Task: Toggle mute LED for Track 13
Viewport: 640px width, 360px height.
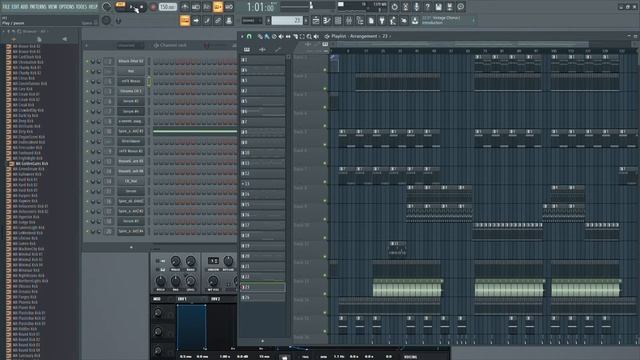Action: click(x=325, y=293)
